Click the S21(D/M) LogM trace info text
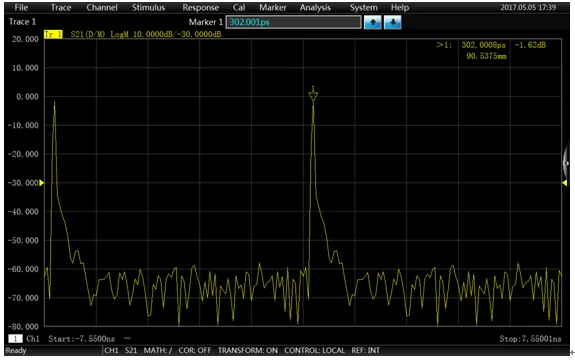 (x=146, y=34)
